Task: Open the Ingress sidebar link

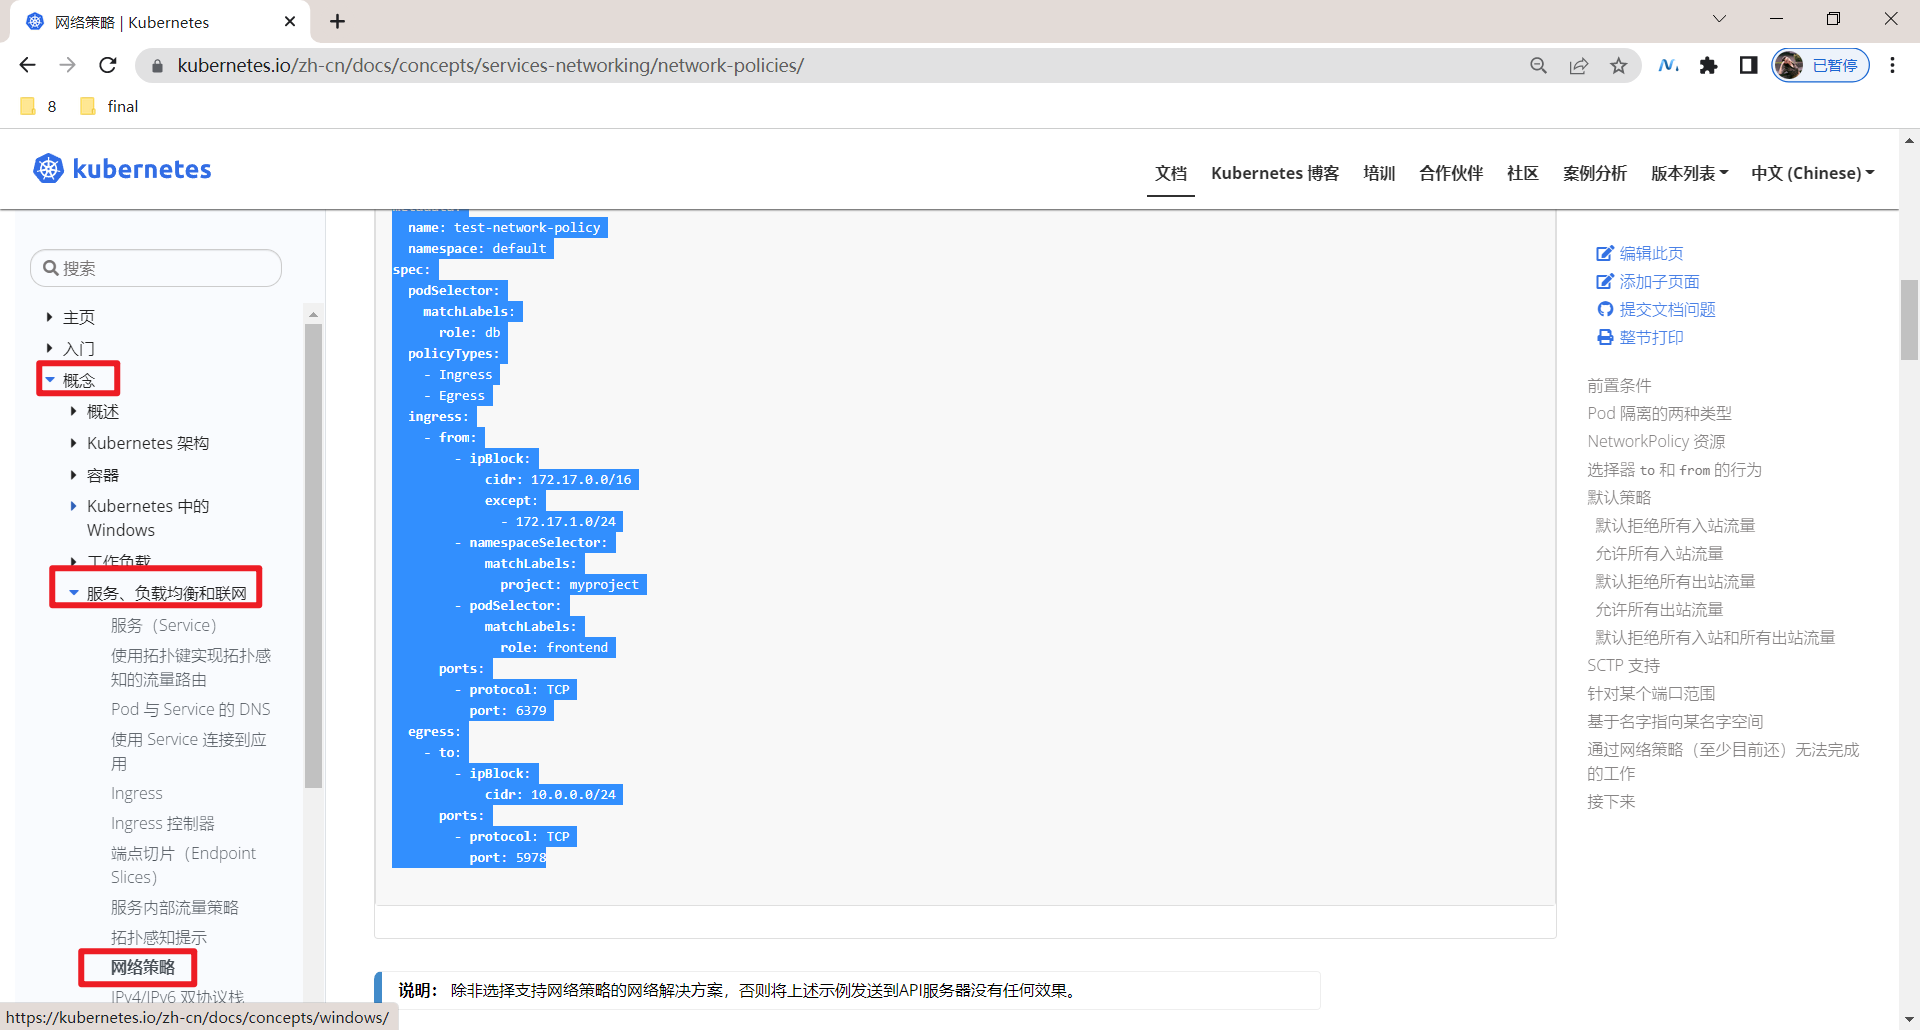Action: (x=136, y=793)
